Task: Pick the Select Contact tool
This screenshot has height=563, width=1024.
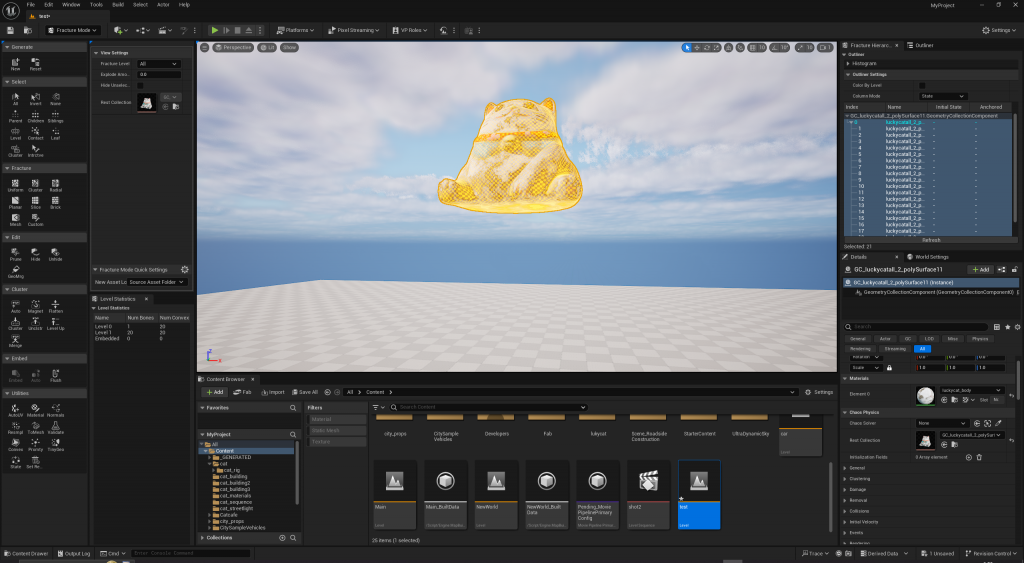Action: [x=35, y=133]
